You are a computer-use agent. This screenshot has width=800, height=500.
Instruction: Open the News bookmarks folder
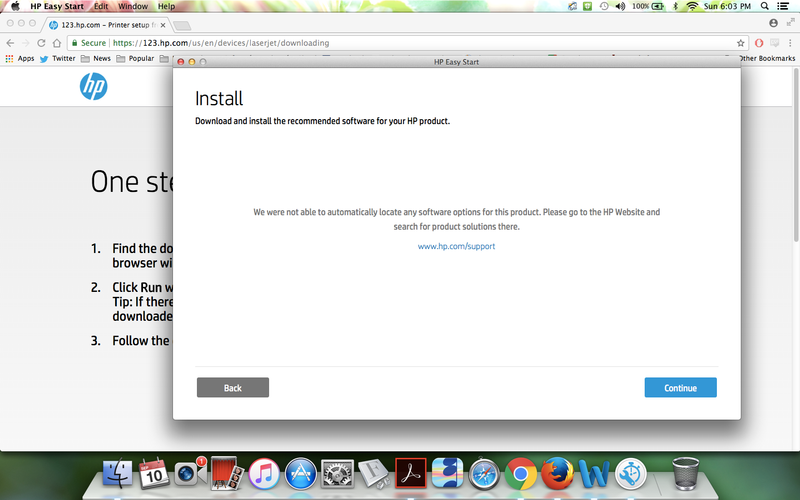click(95, 58)
